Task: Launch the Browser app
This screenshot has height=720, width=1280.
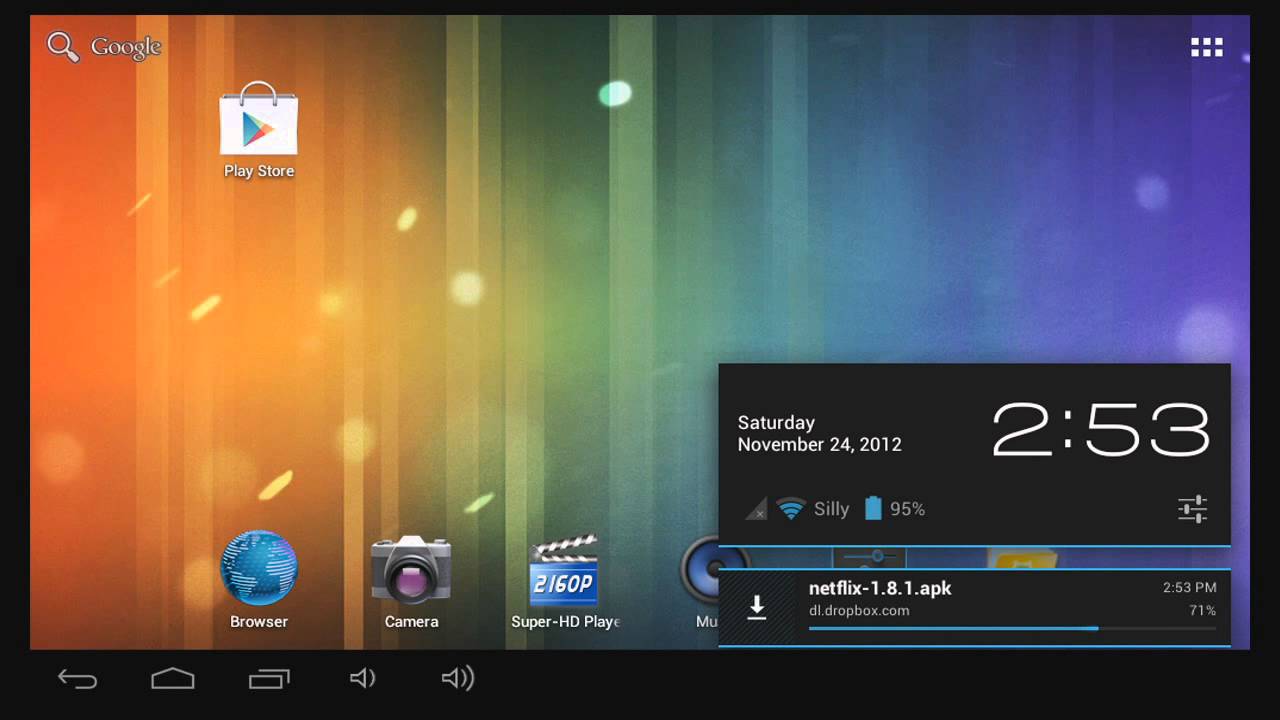Action: click(259, 580)
